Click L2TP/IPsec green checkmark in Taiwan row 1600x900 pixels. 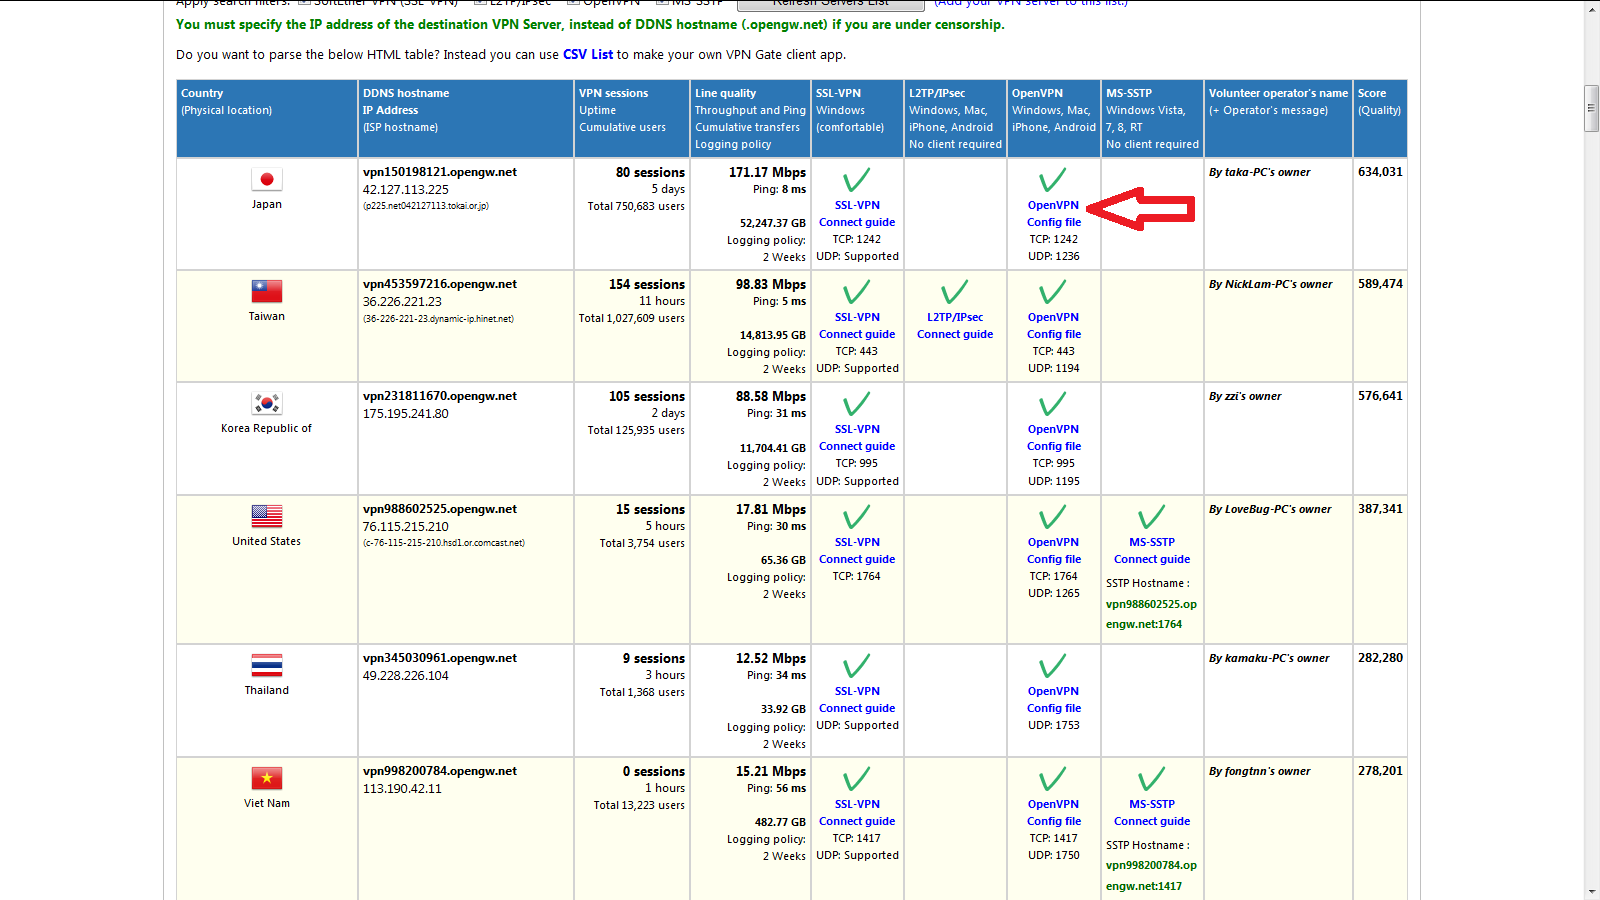coord(954,293)
